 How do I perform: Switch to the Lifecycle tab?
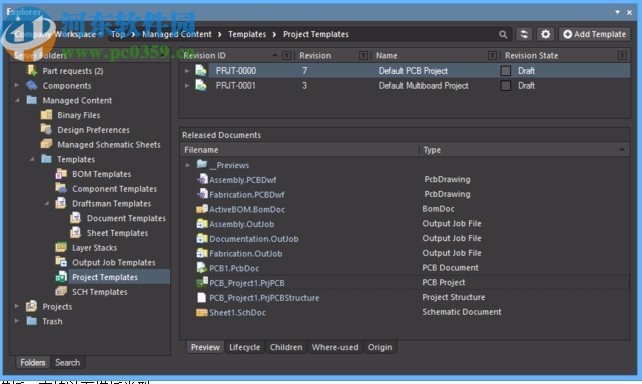[x=244, y=347]
